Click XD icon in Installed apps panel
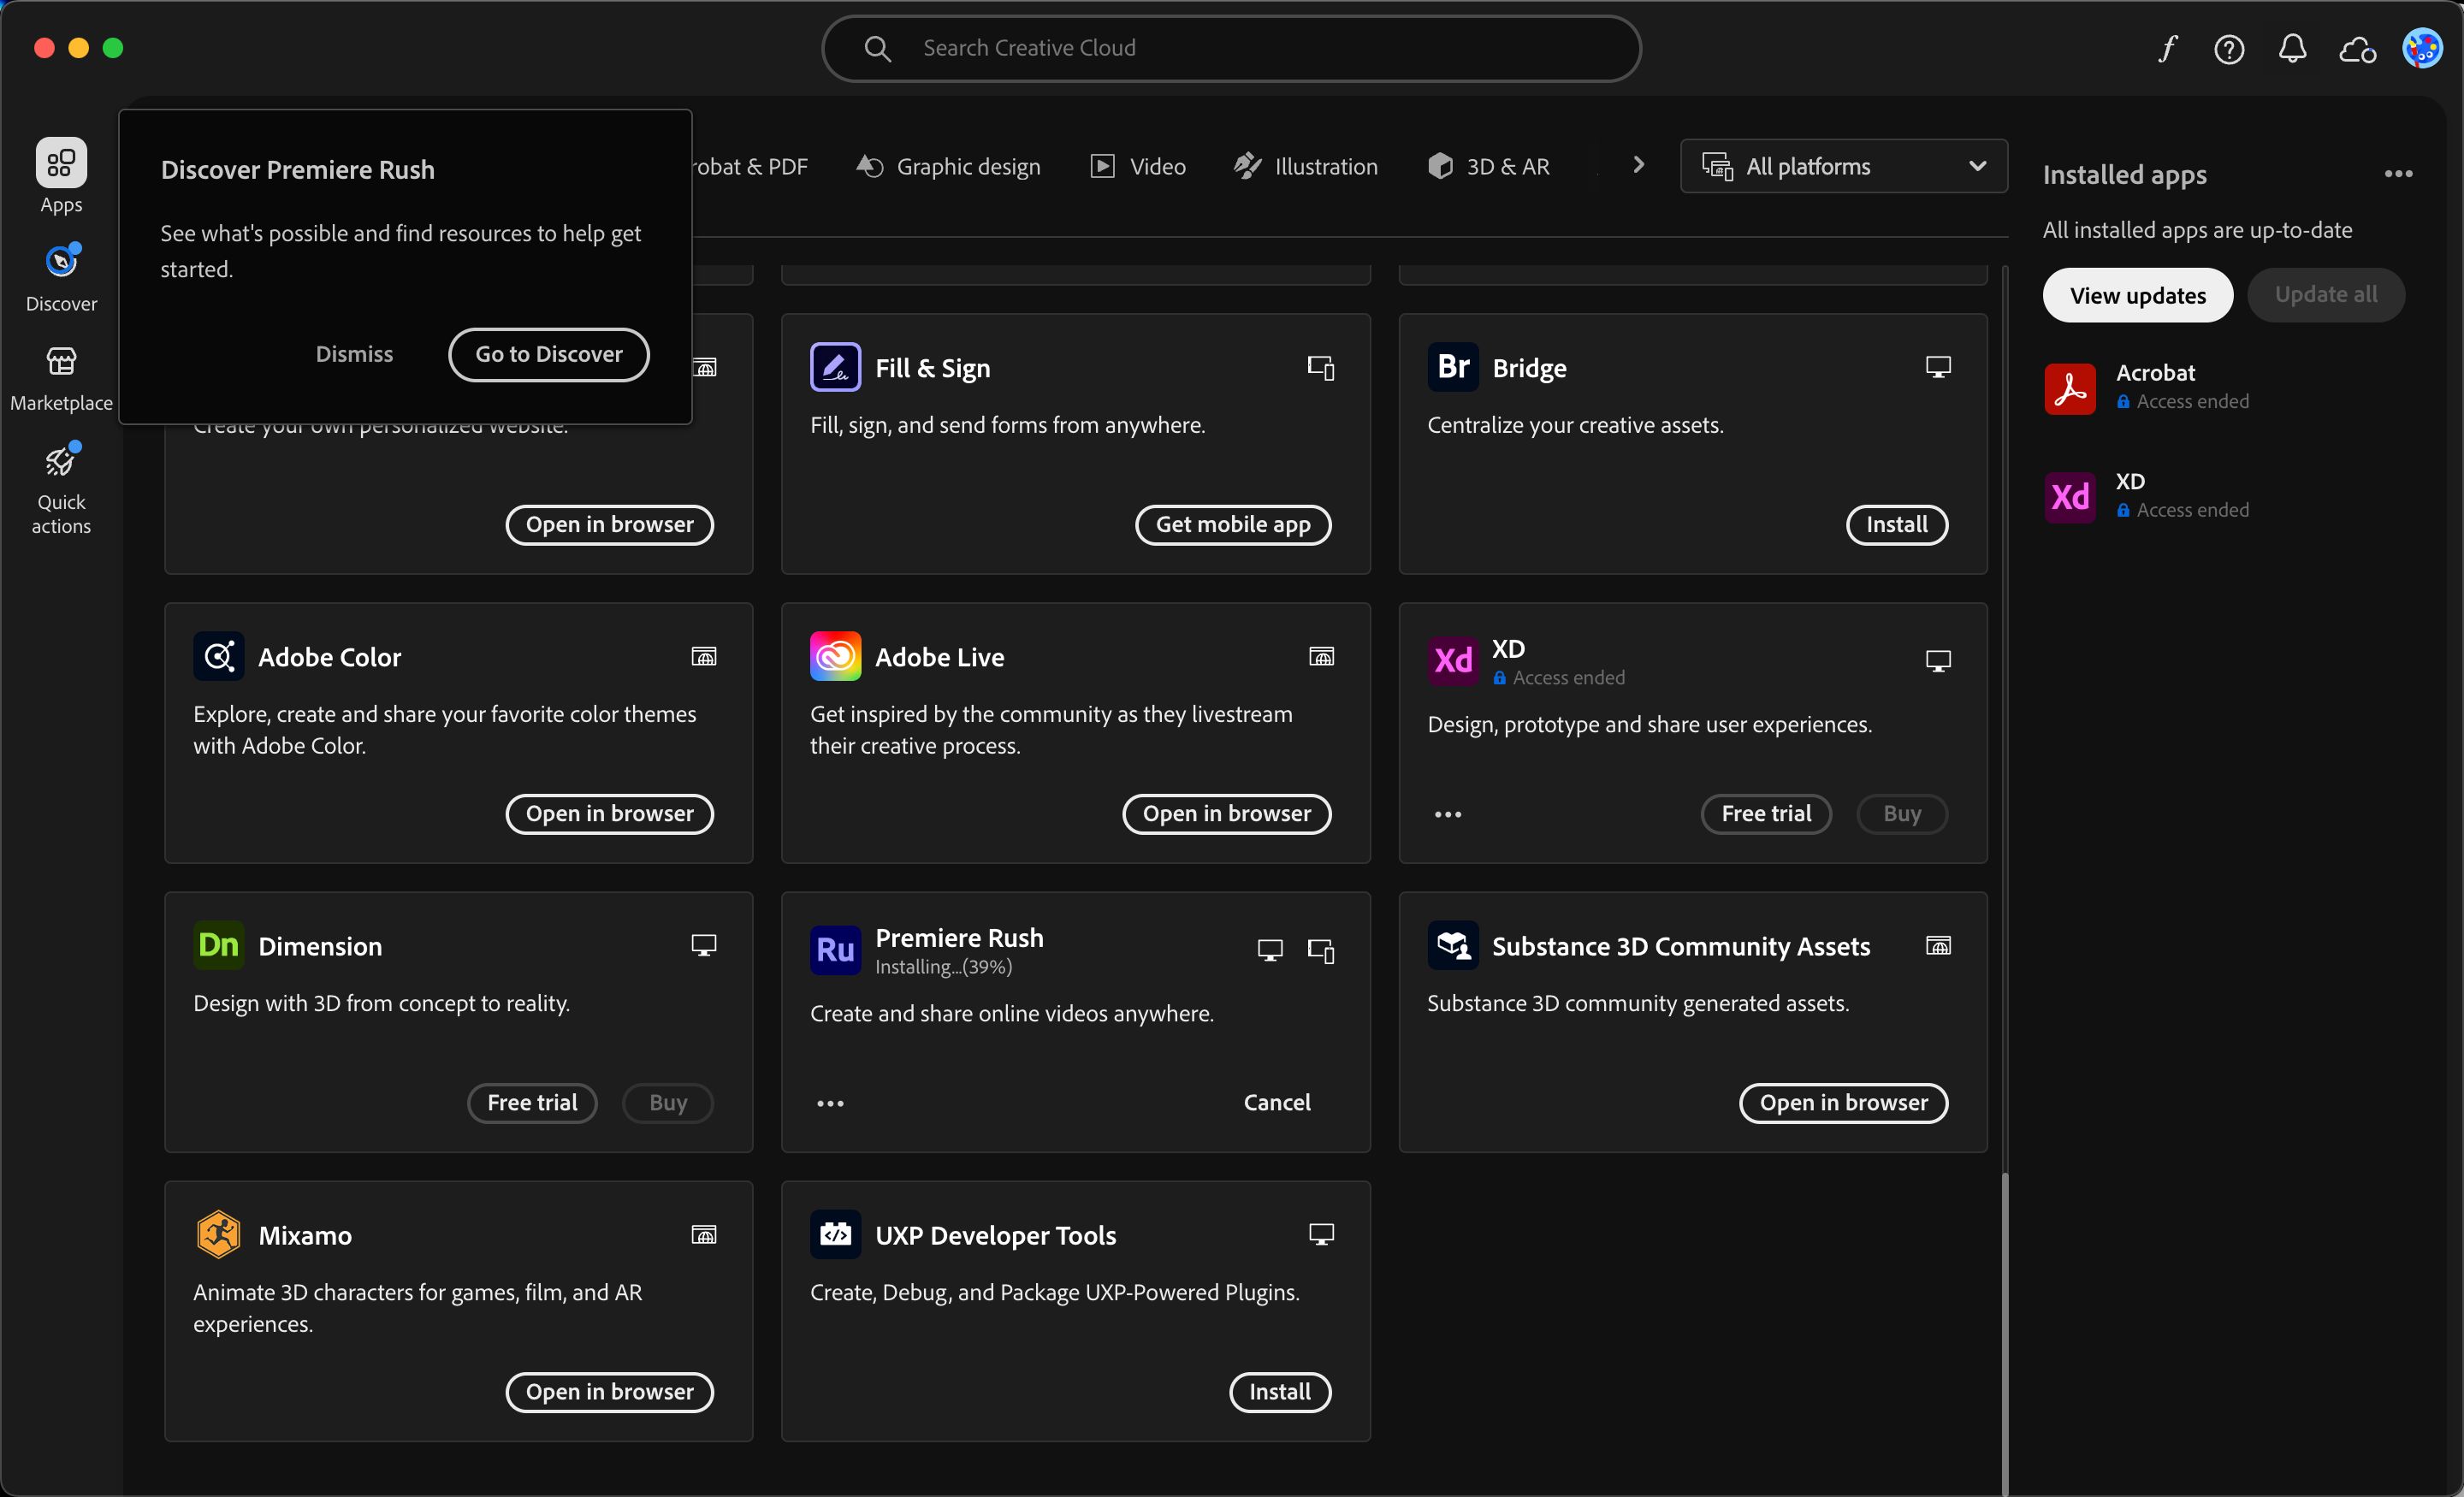 2070,497
